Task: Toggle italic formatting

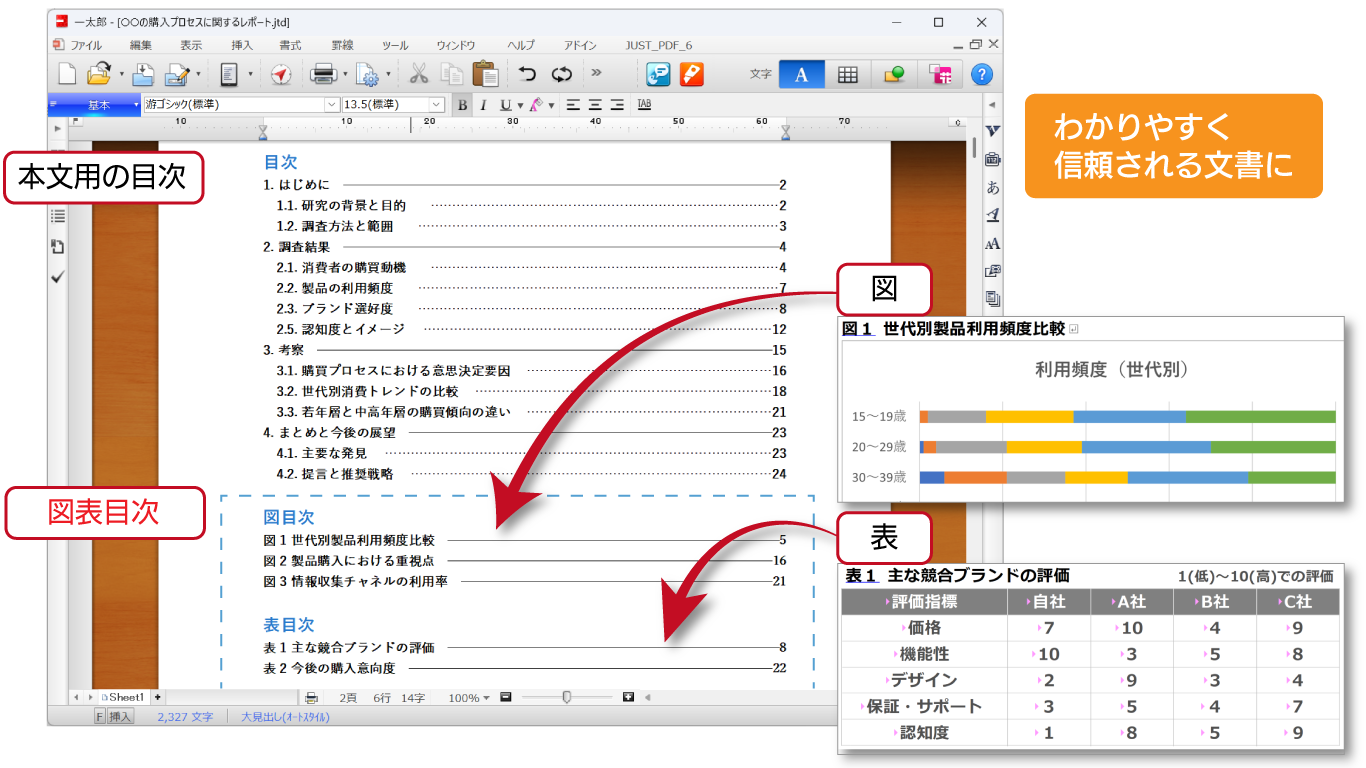Action: (483, 105)
